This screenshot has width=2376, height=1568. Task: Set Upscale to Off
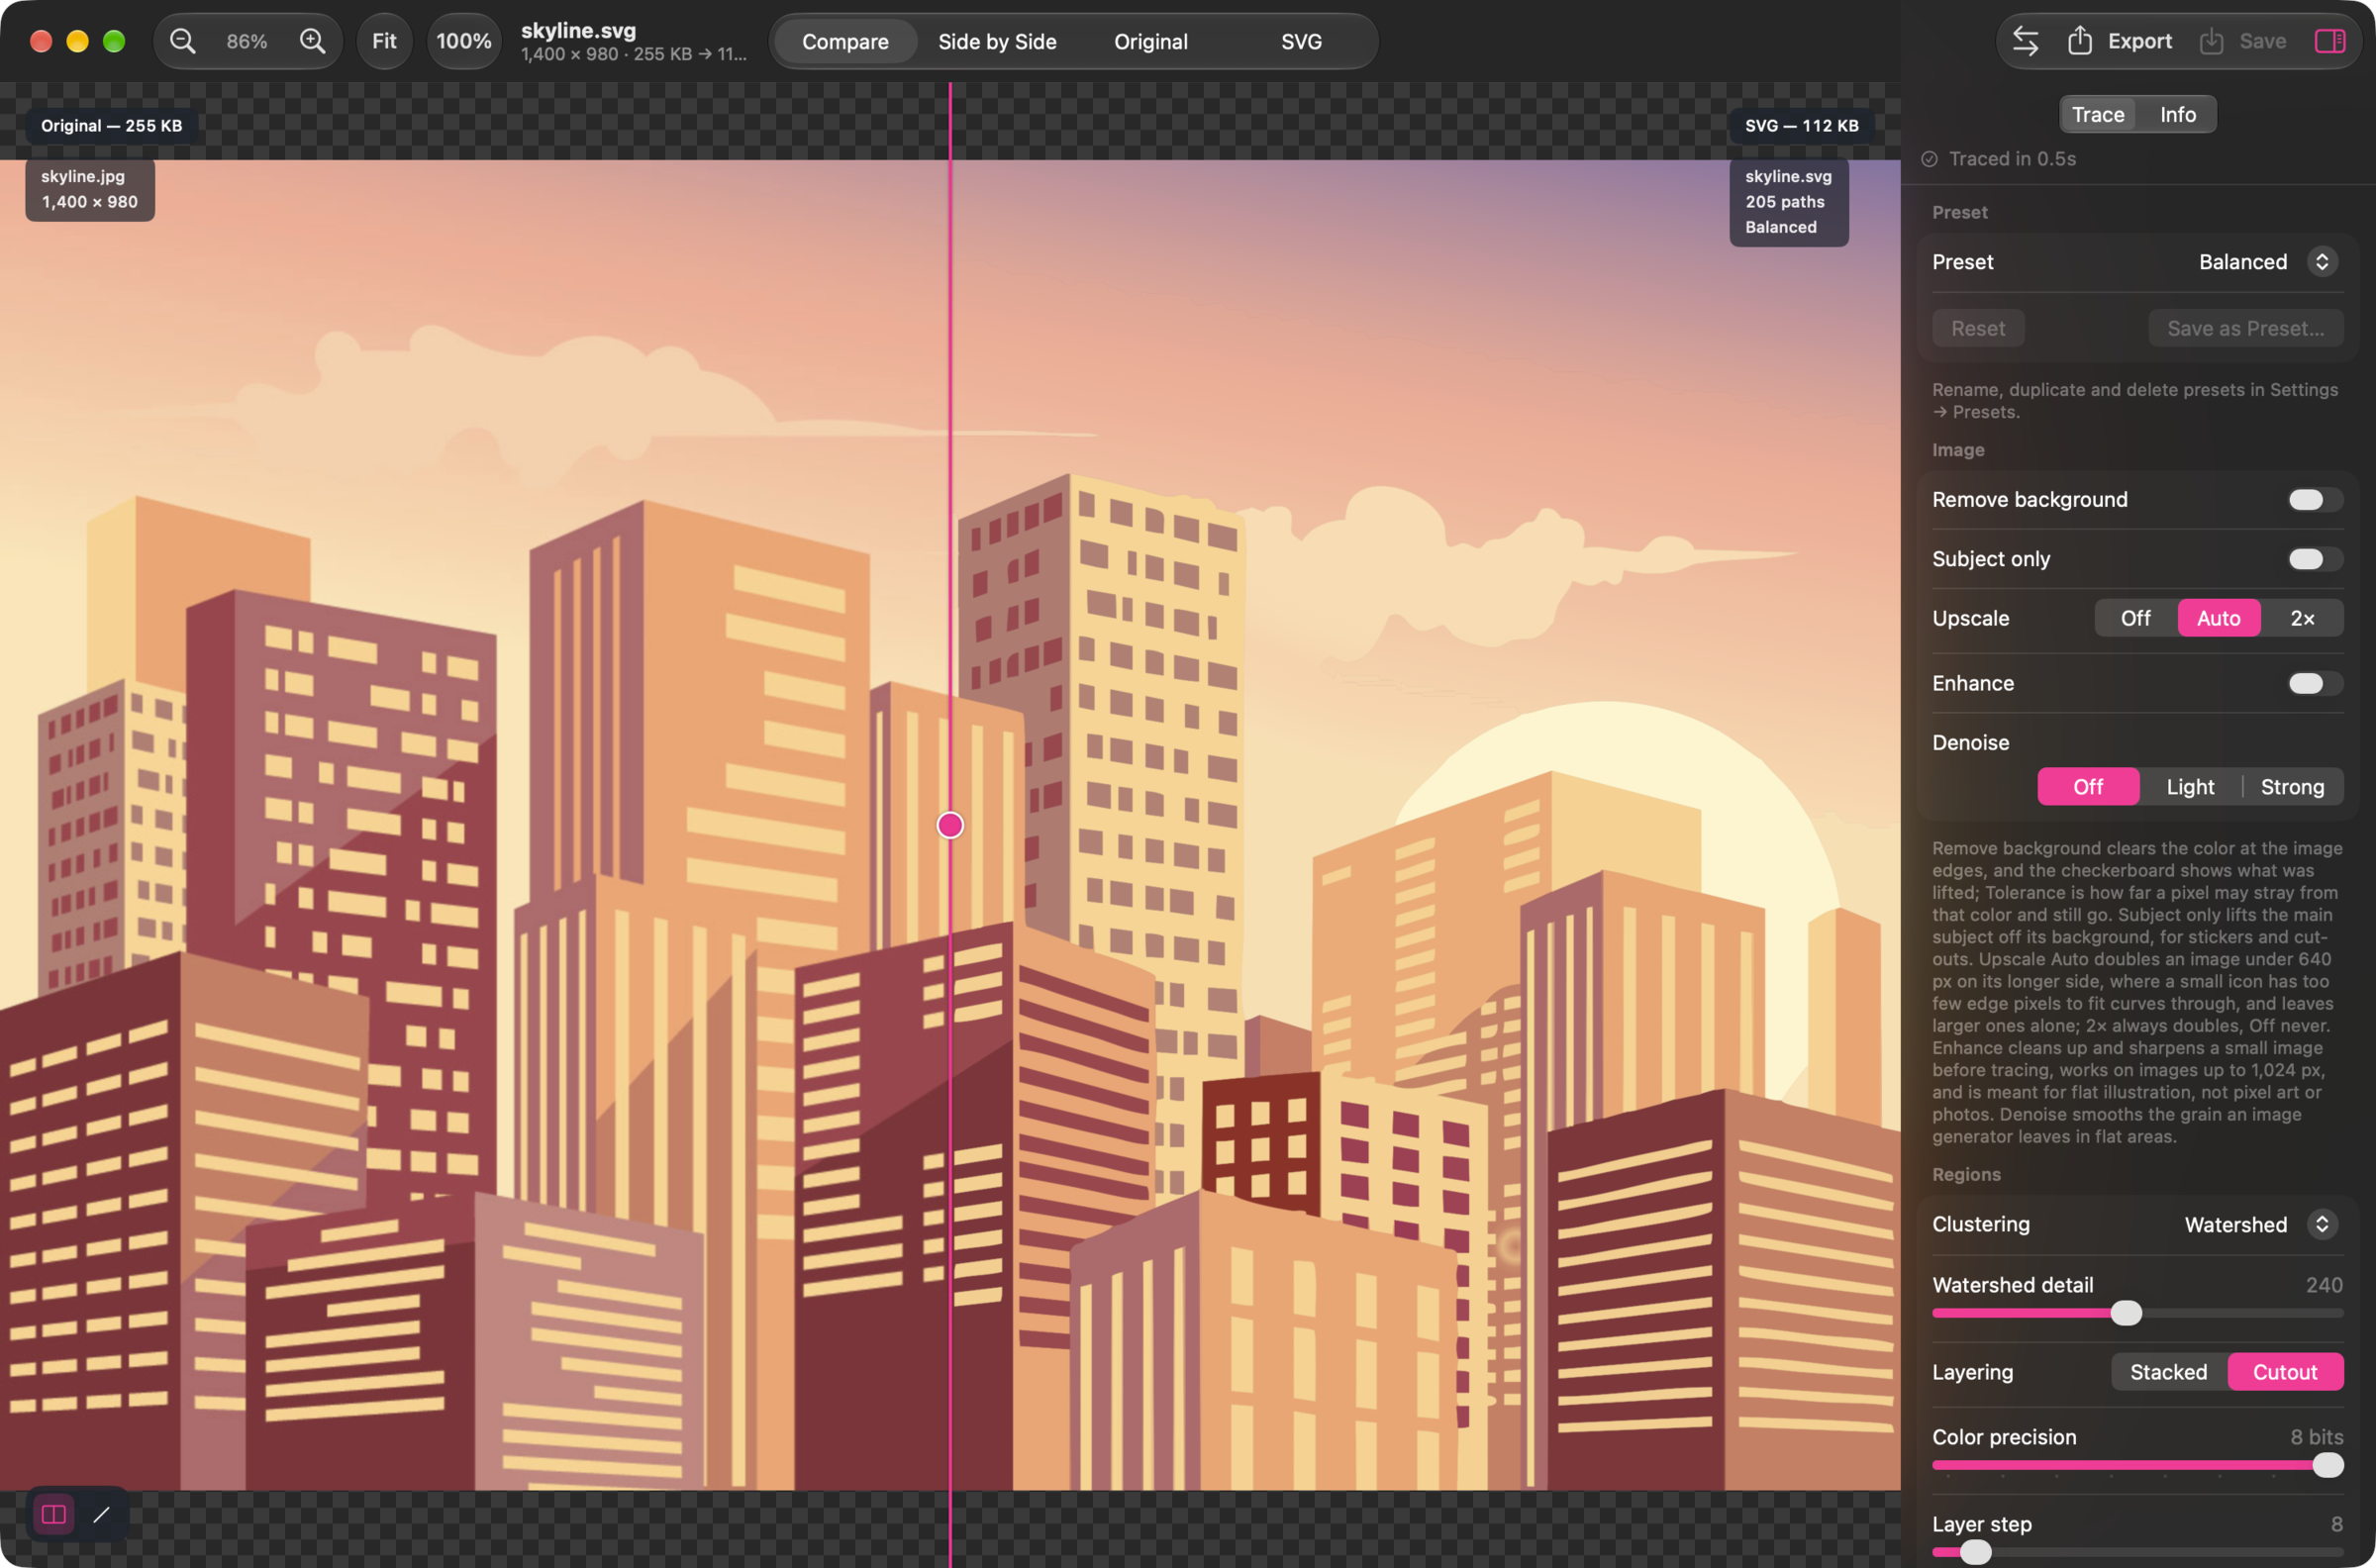click(2135, 618)
